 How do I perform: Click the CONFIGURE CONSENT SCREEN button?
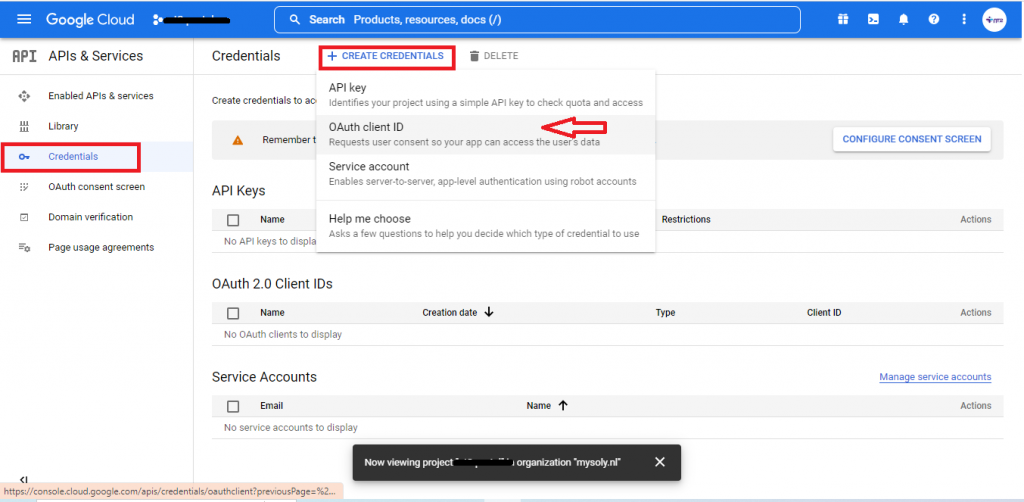click(912, 139)
